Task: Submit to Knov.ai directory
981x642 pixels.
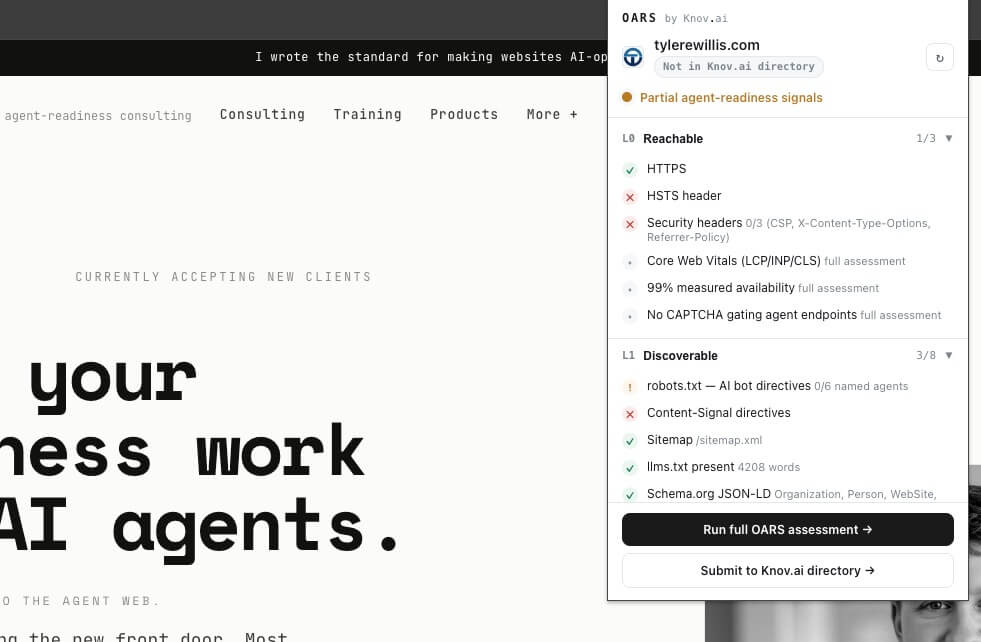Action: pyautogui.click(x=788, y=571)
